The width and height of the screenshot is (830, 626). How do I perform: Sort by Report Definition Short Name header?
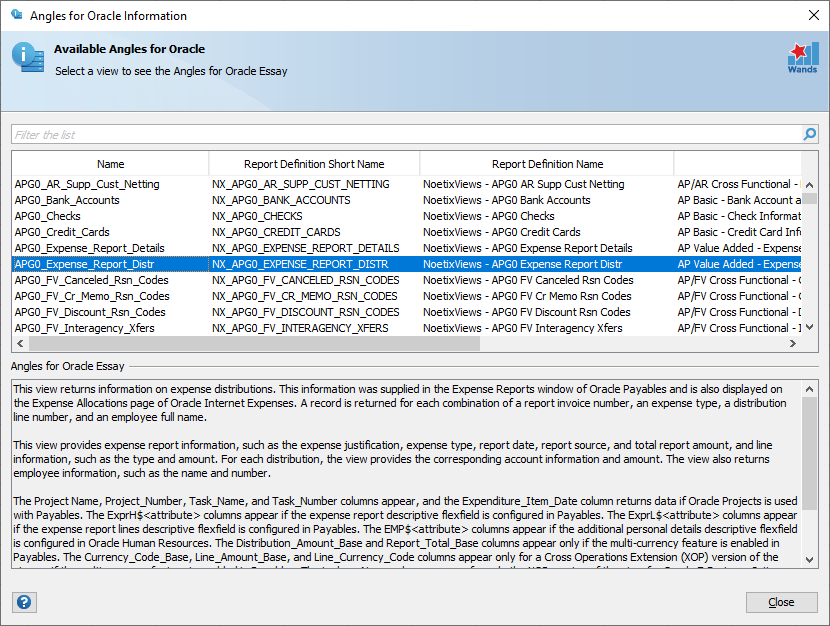314,164
